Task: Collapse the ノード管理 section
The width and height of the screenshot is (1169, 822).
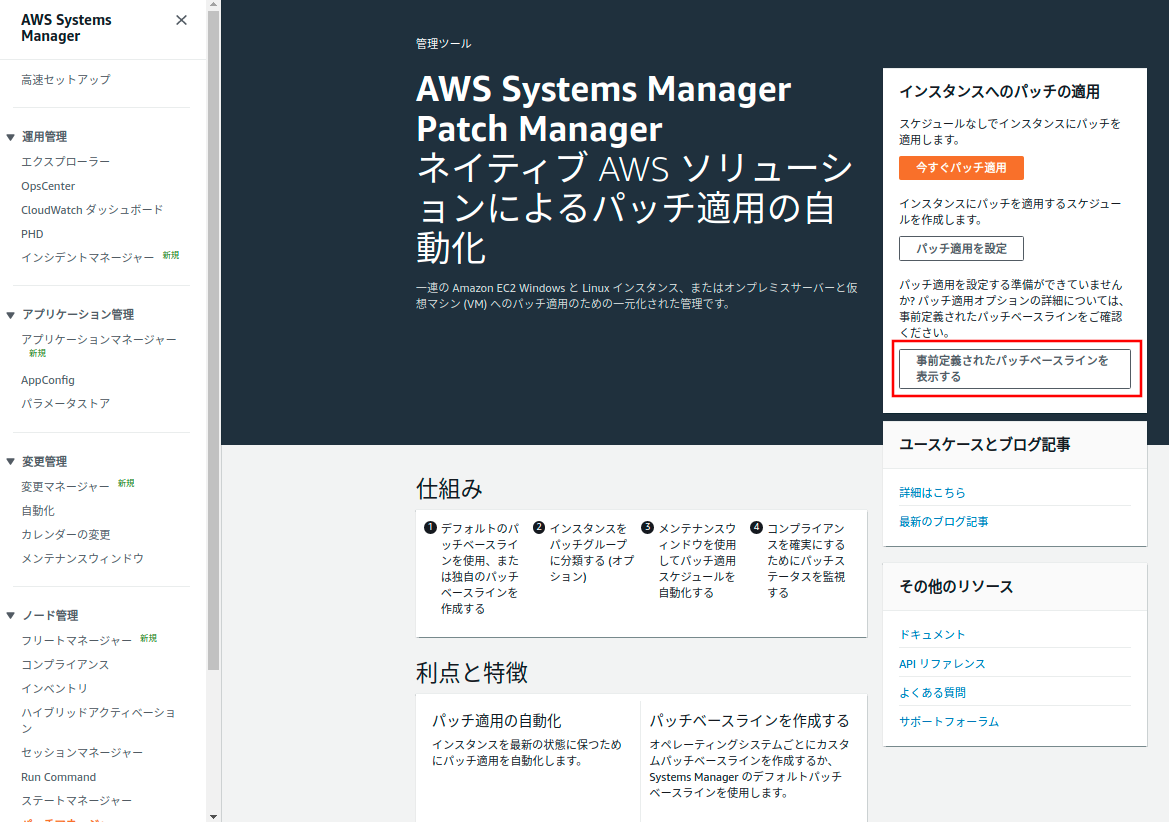Action: 11,616
